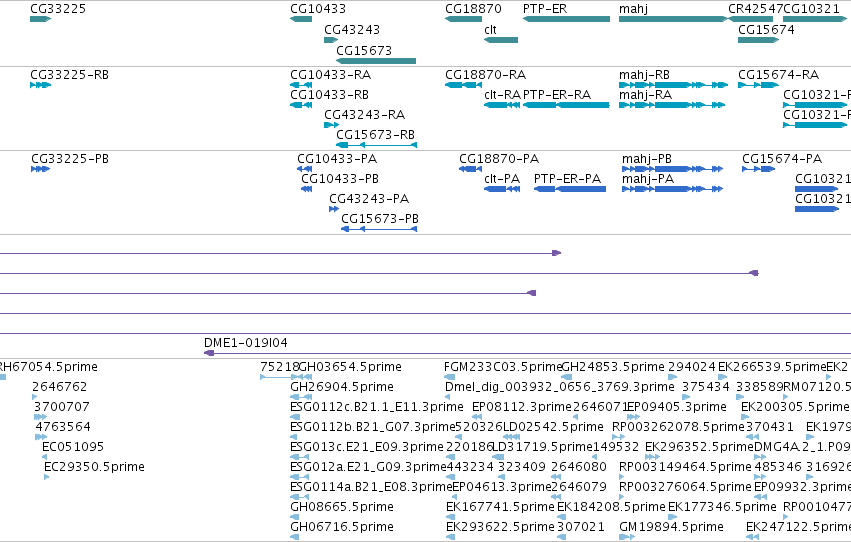Click the EP09405.3prime EST label
The width and height of the screenshot is (851, 542).
point(677,407)
